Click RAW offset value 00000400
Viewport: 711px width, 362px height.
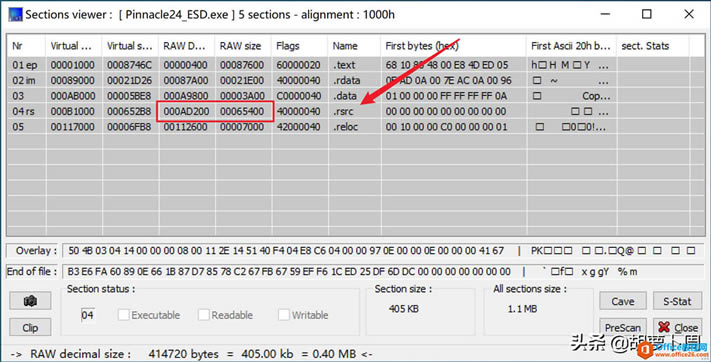pos(186,65)
